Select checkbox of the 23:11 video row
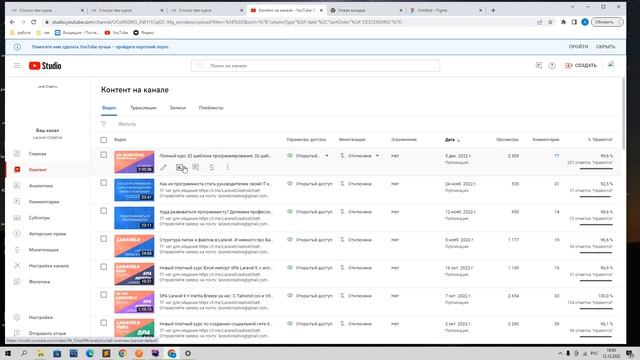640x360 pixels. (x=104, y=211)
